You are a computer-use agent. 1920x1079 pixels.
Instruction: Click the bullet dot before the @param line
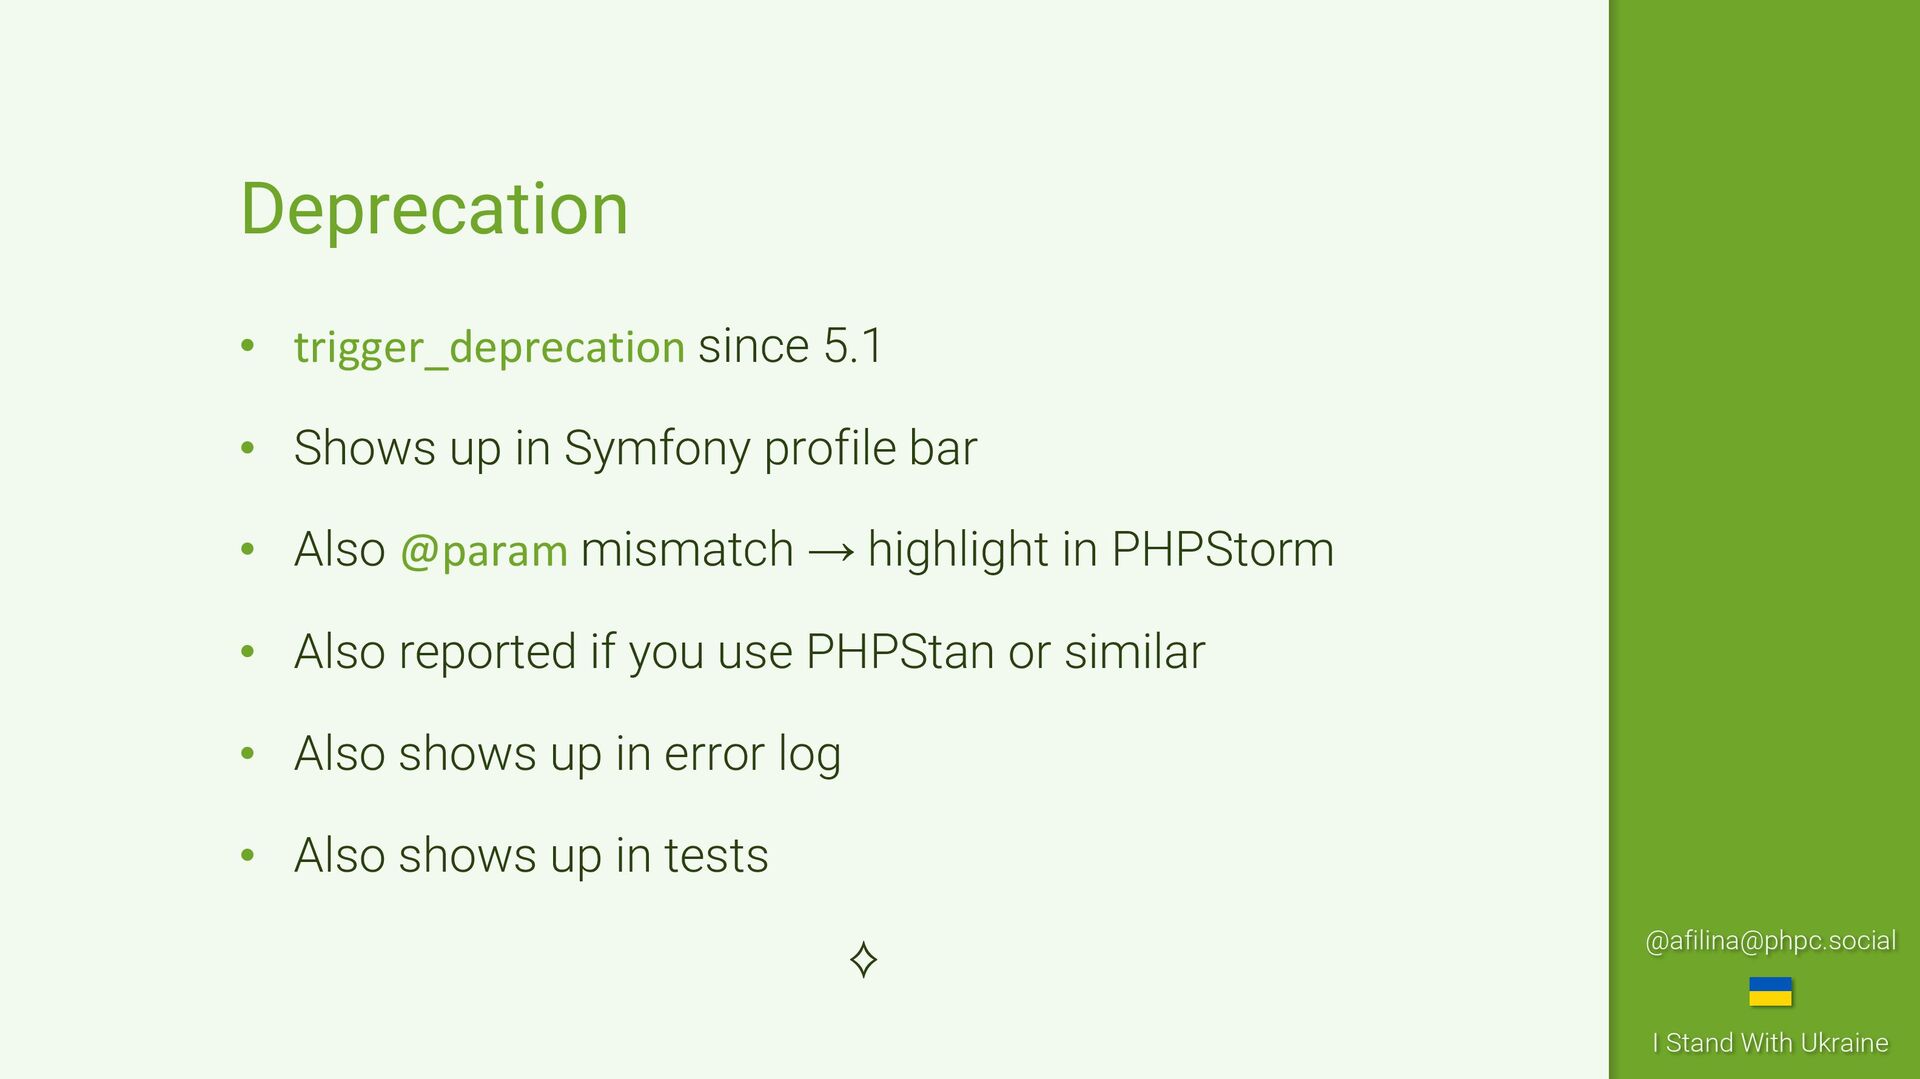pyautogui.click(x=248, y=550)
